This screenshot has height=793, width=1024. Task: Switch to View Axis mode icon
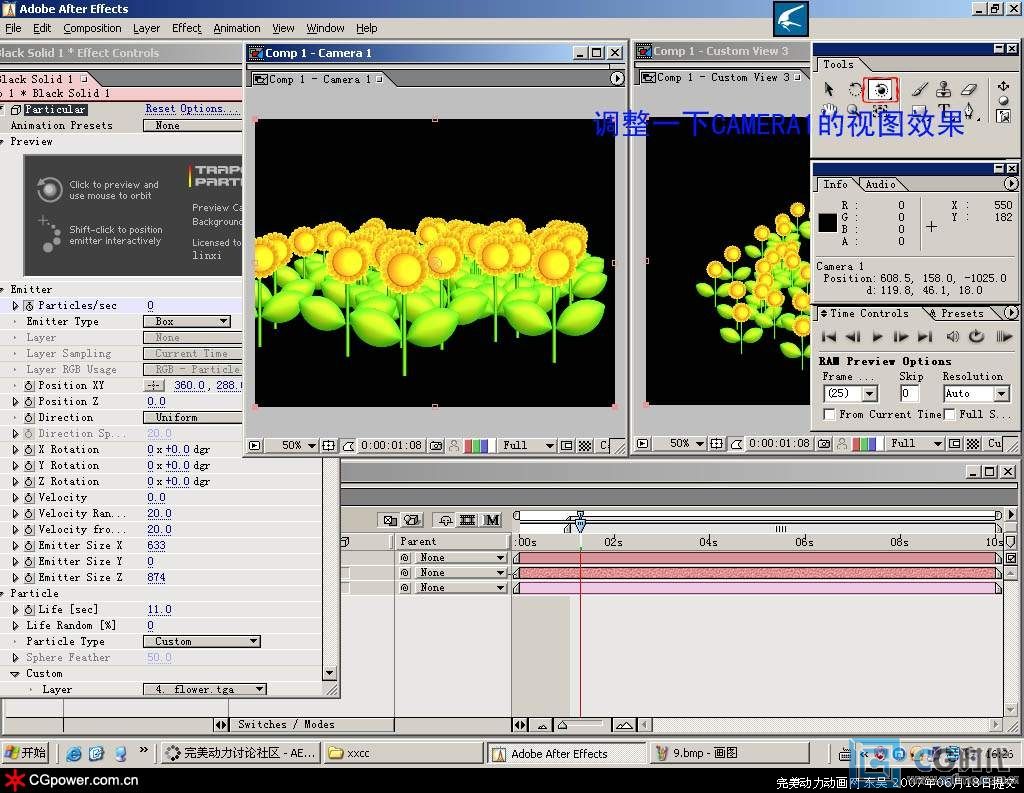pos(1004,116)
